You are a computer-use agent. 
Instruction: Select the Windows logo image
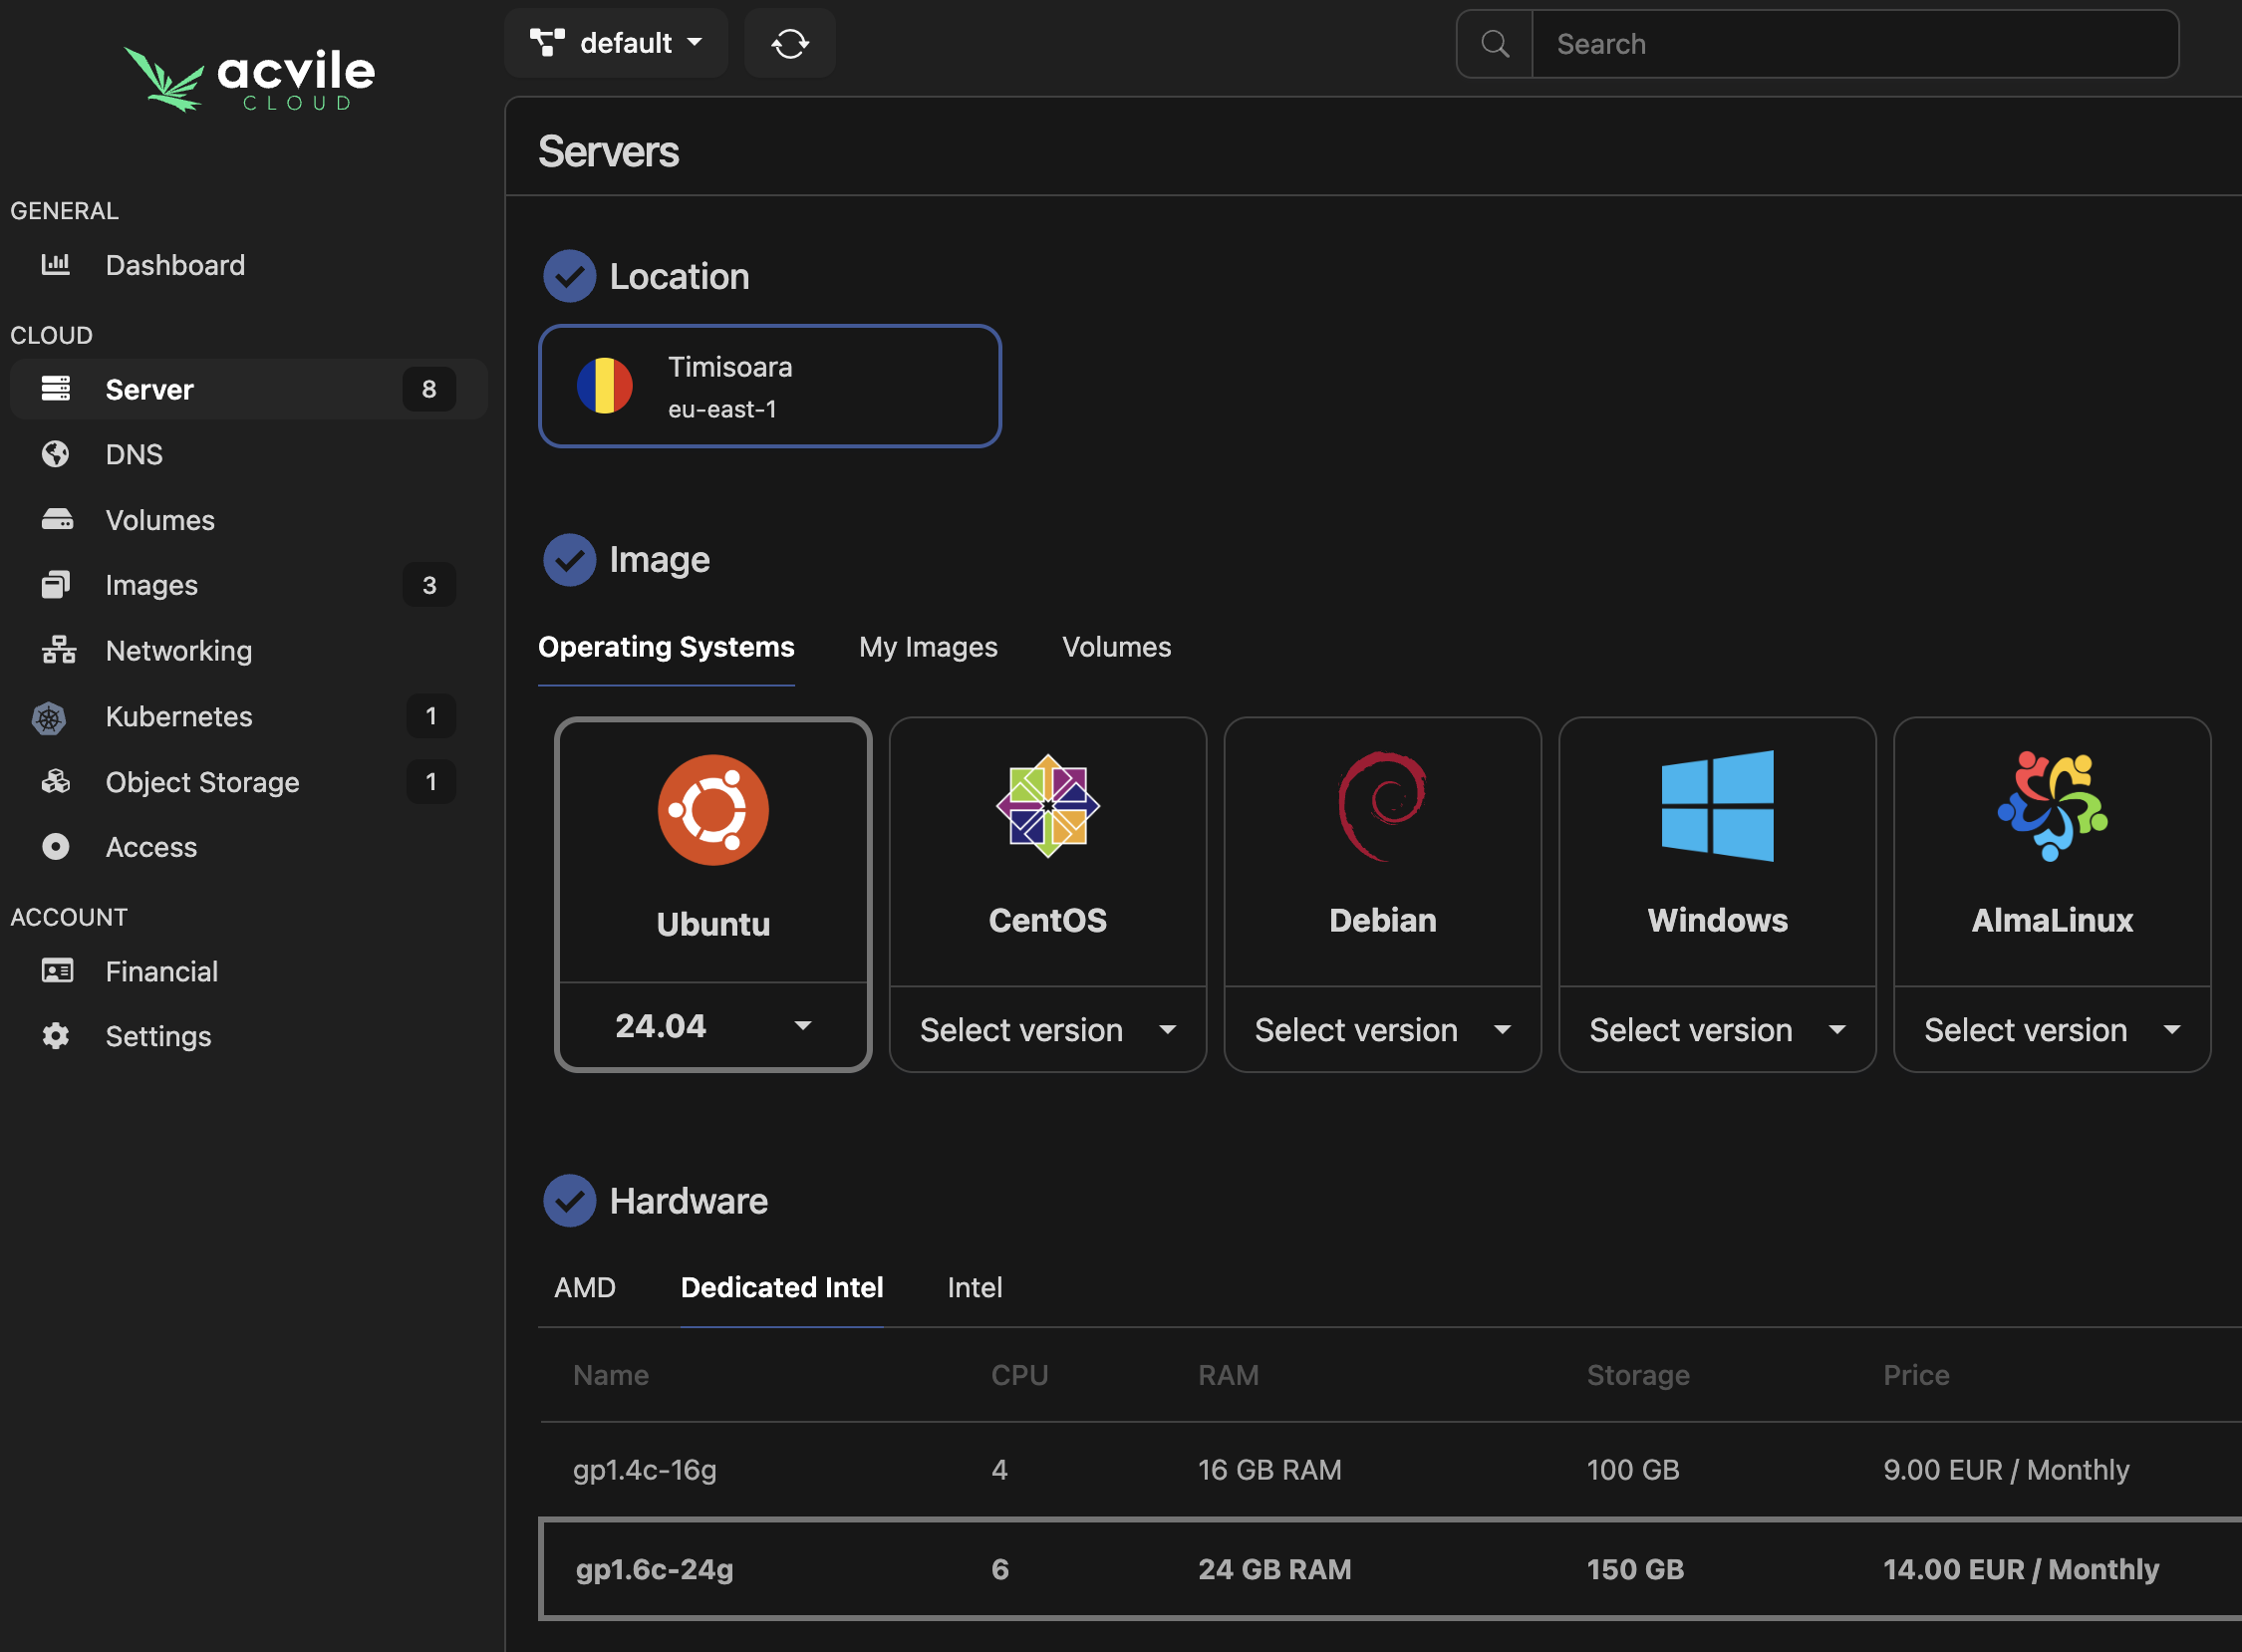[x=1716, y=806]
